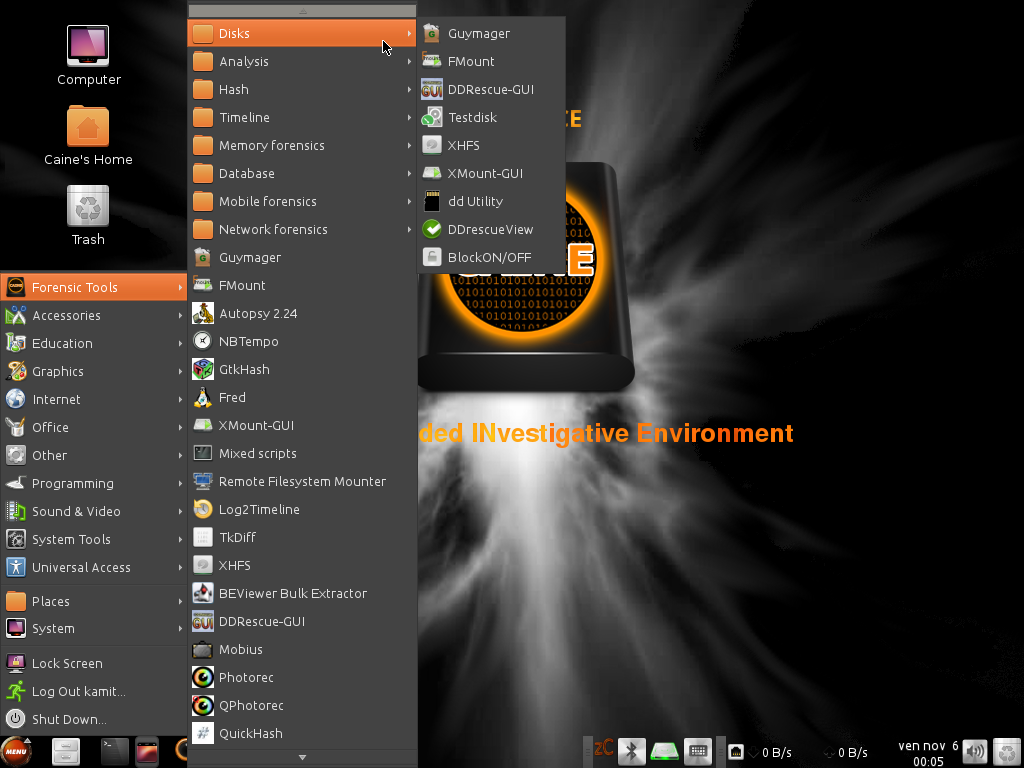1024x768 pixels.
Task: Click Shut Down in the menu
Action: coord(66,719)
